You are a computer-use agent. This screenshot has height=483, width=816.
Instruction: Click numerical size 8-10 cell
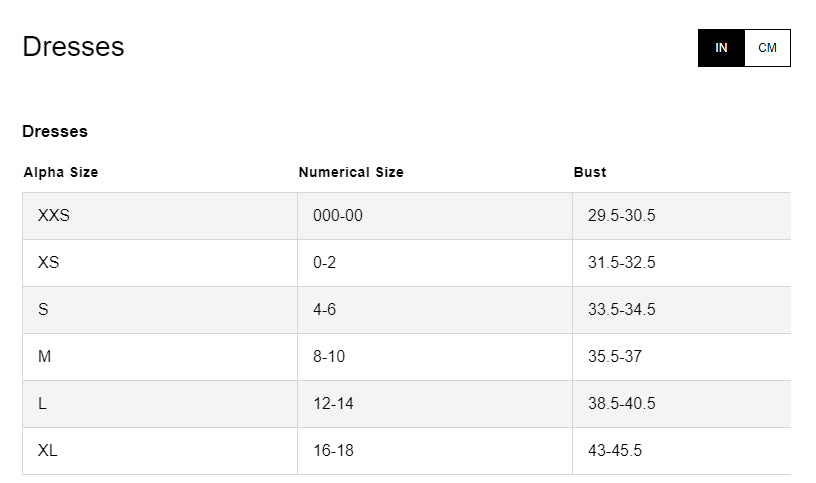[328, 357]
